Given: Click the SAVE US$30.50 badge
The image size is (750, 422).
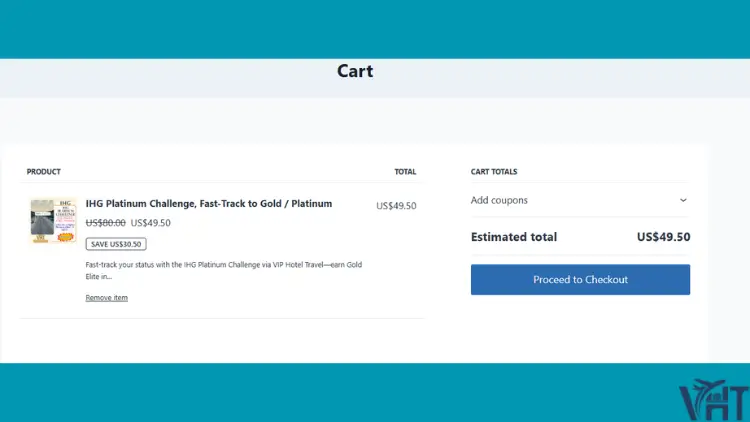Looking at the screenshot, I should [116, 244].
